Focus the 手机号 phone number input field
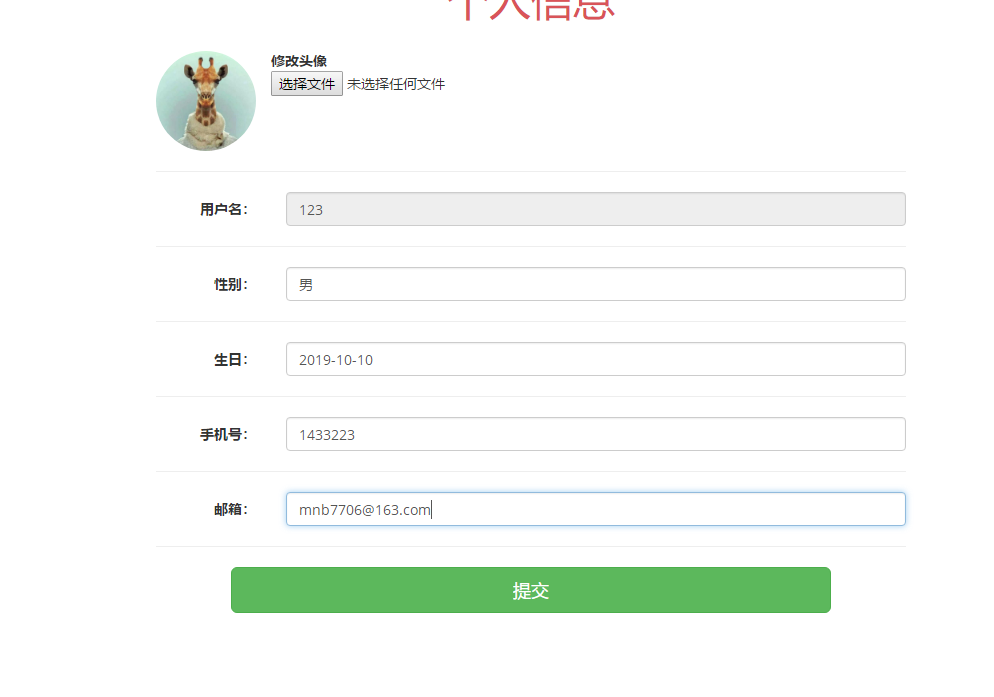This screenshot has width=994, height=697. 596,434
